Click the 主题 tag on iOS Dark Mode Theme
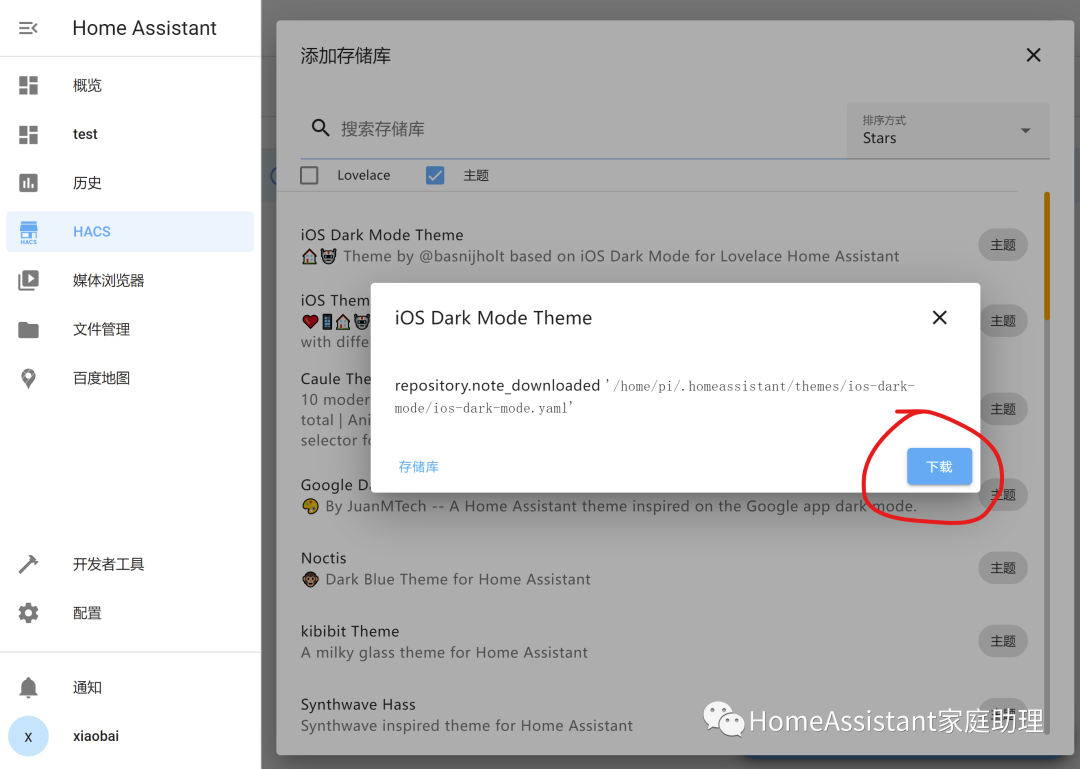The height and width of the screenshot is (769, 1080). point(1003,245)
